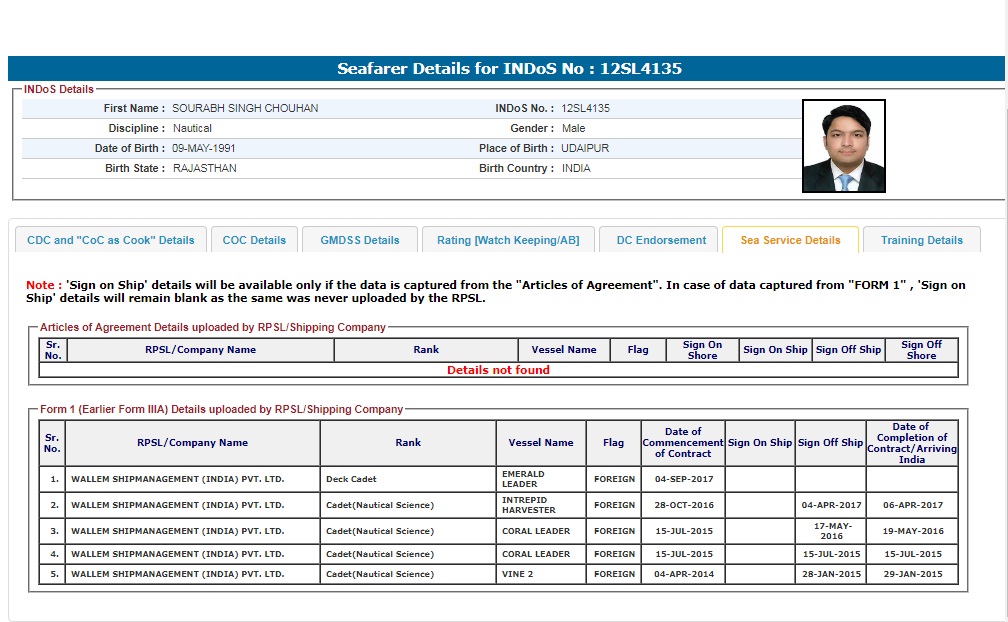Go to the DC Endorsement tab
Viewport: 1008px width, 622px height.
click(661, 240)
